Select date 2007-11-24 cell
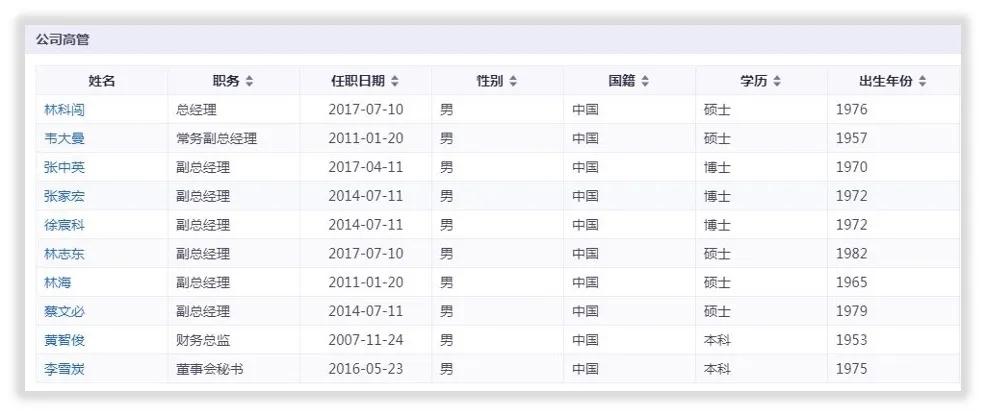Screen dimensions: 986x416 tap(366, 341)
